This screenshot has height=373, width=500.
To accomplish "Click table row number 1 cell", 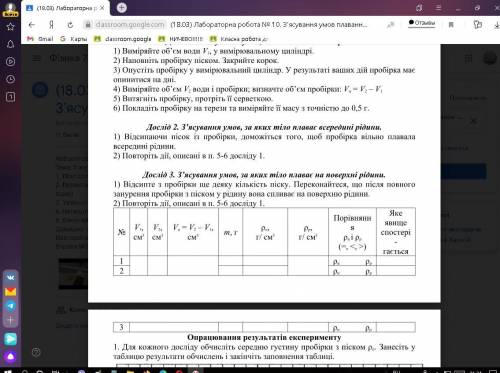I will click(121, 261).
